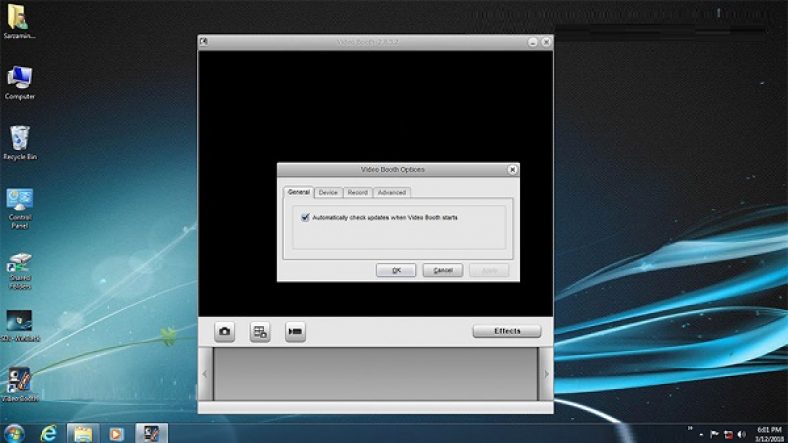788x443 pixels.
Task: Select the Computer desktop icon
Action: click(x=20, y=83)
